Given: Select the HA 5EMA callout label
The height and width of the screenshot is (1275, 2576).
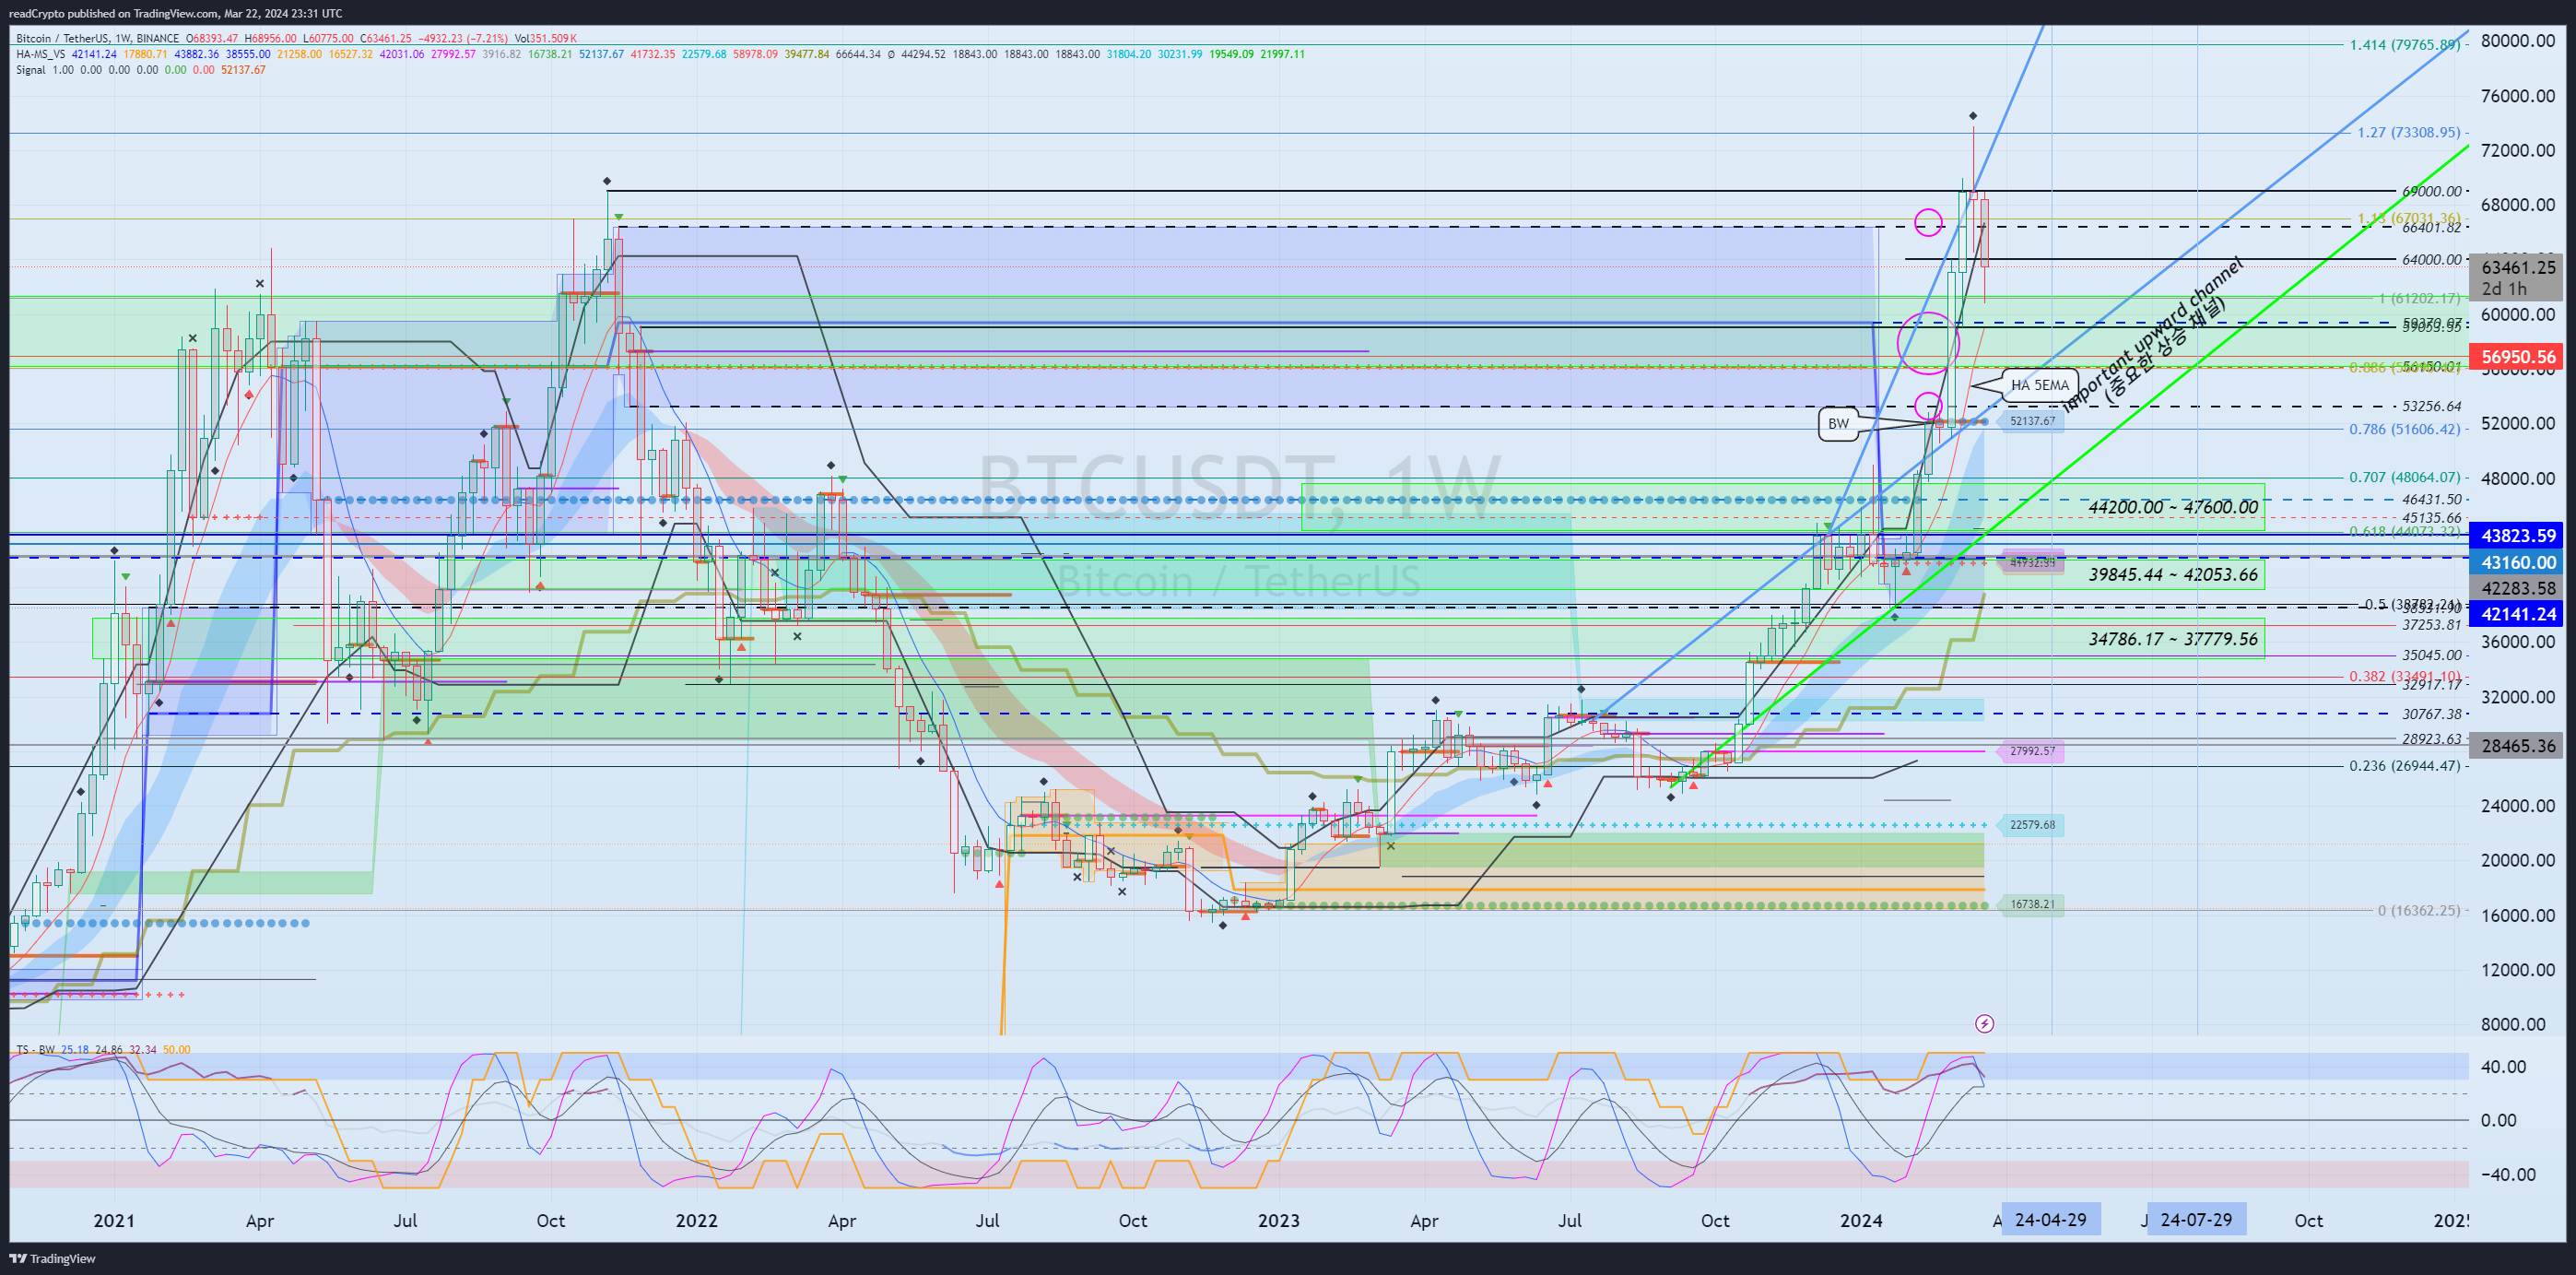Looking at the screenshot, I should [2039, 385].
